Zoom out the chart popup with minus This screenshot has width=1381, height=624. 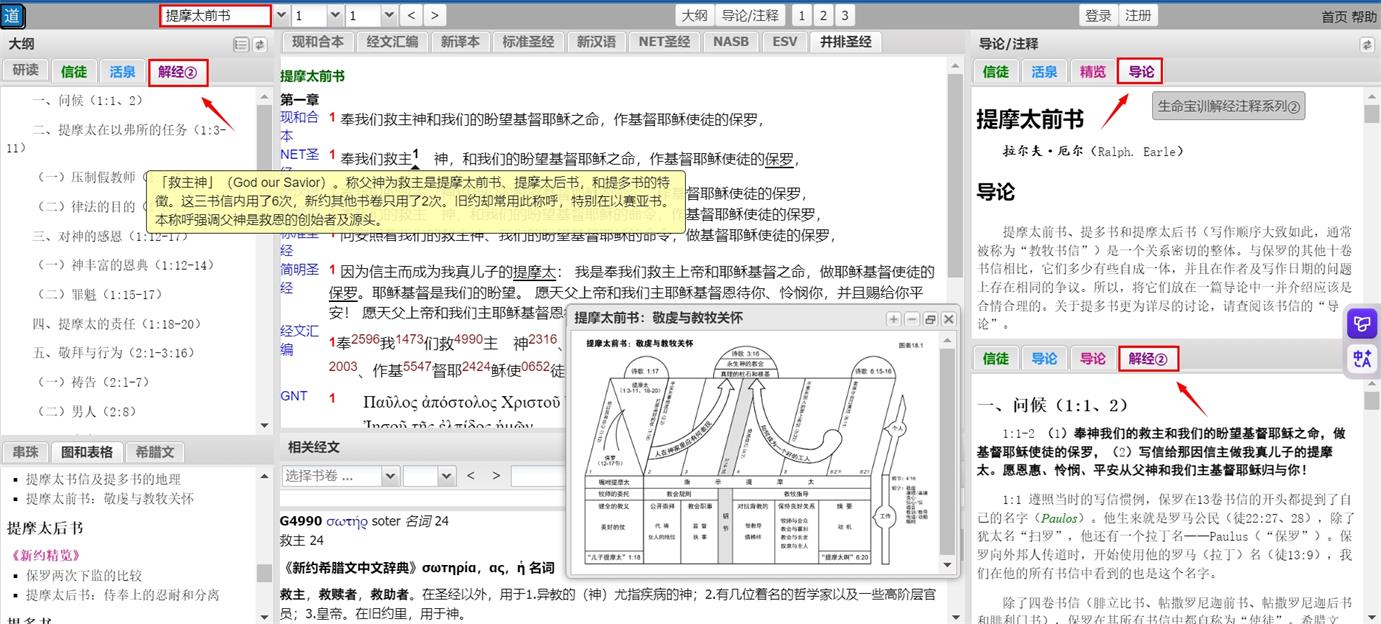(x=911, y=319)
